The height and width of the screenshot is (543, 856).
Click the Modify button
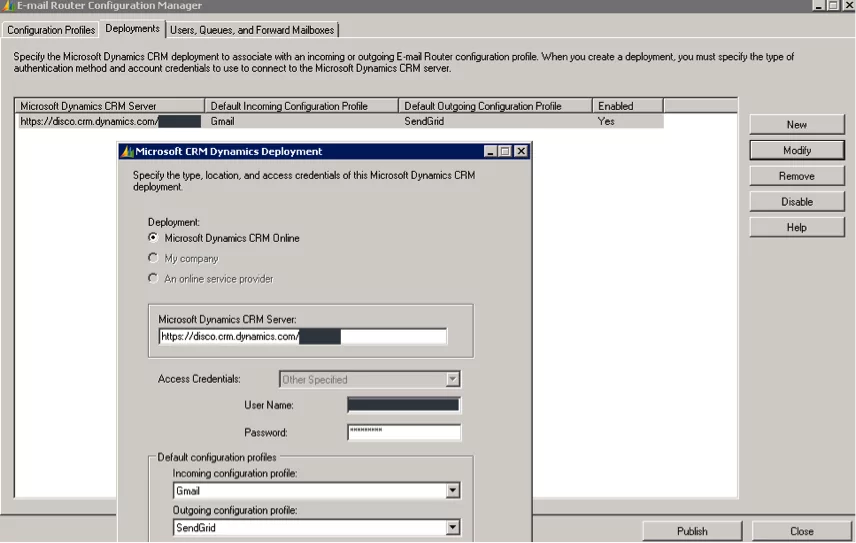tap(796, 150)
